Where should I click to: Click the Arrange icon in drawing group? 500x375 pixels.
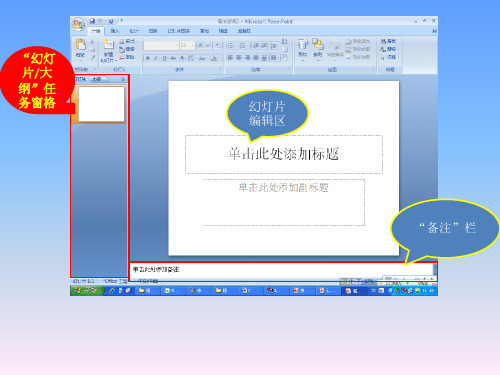tap(318, 44)
